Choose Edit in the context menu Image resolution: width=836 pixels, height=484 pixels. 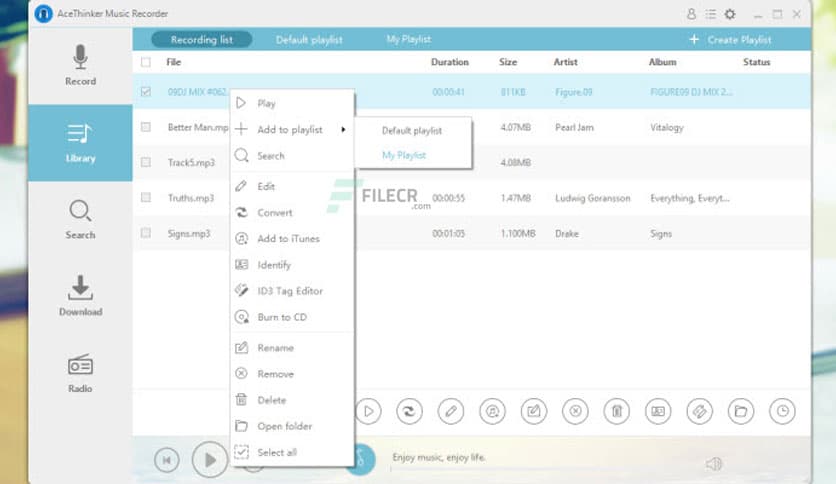tap(292, 186)
